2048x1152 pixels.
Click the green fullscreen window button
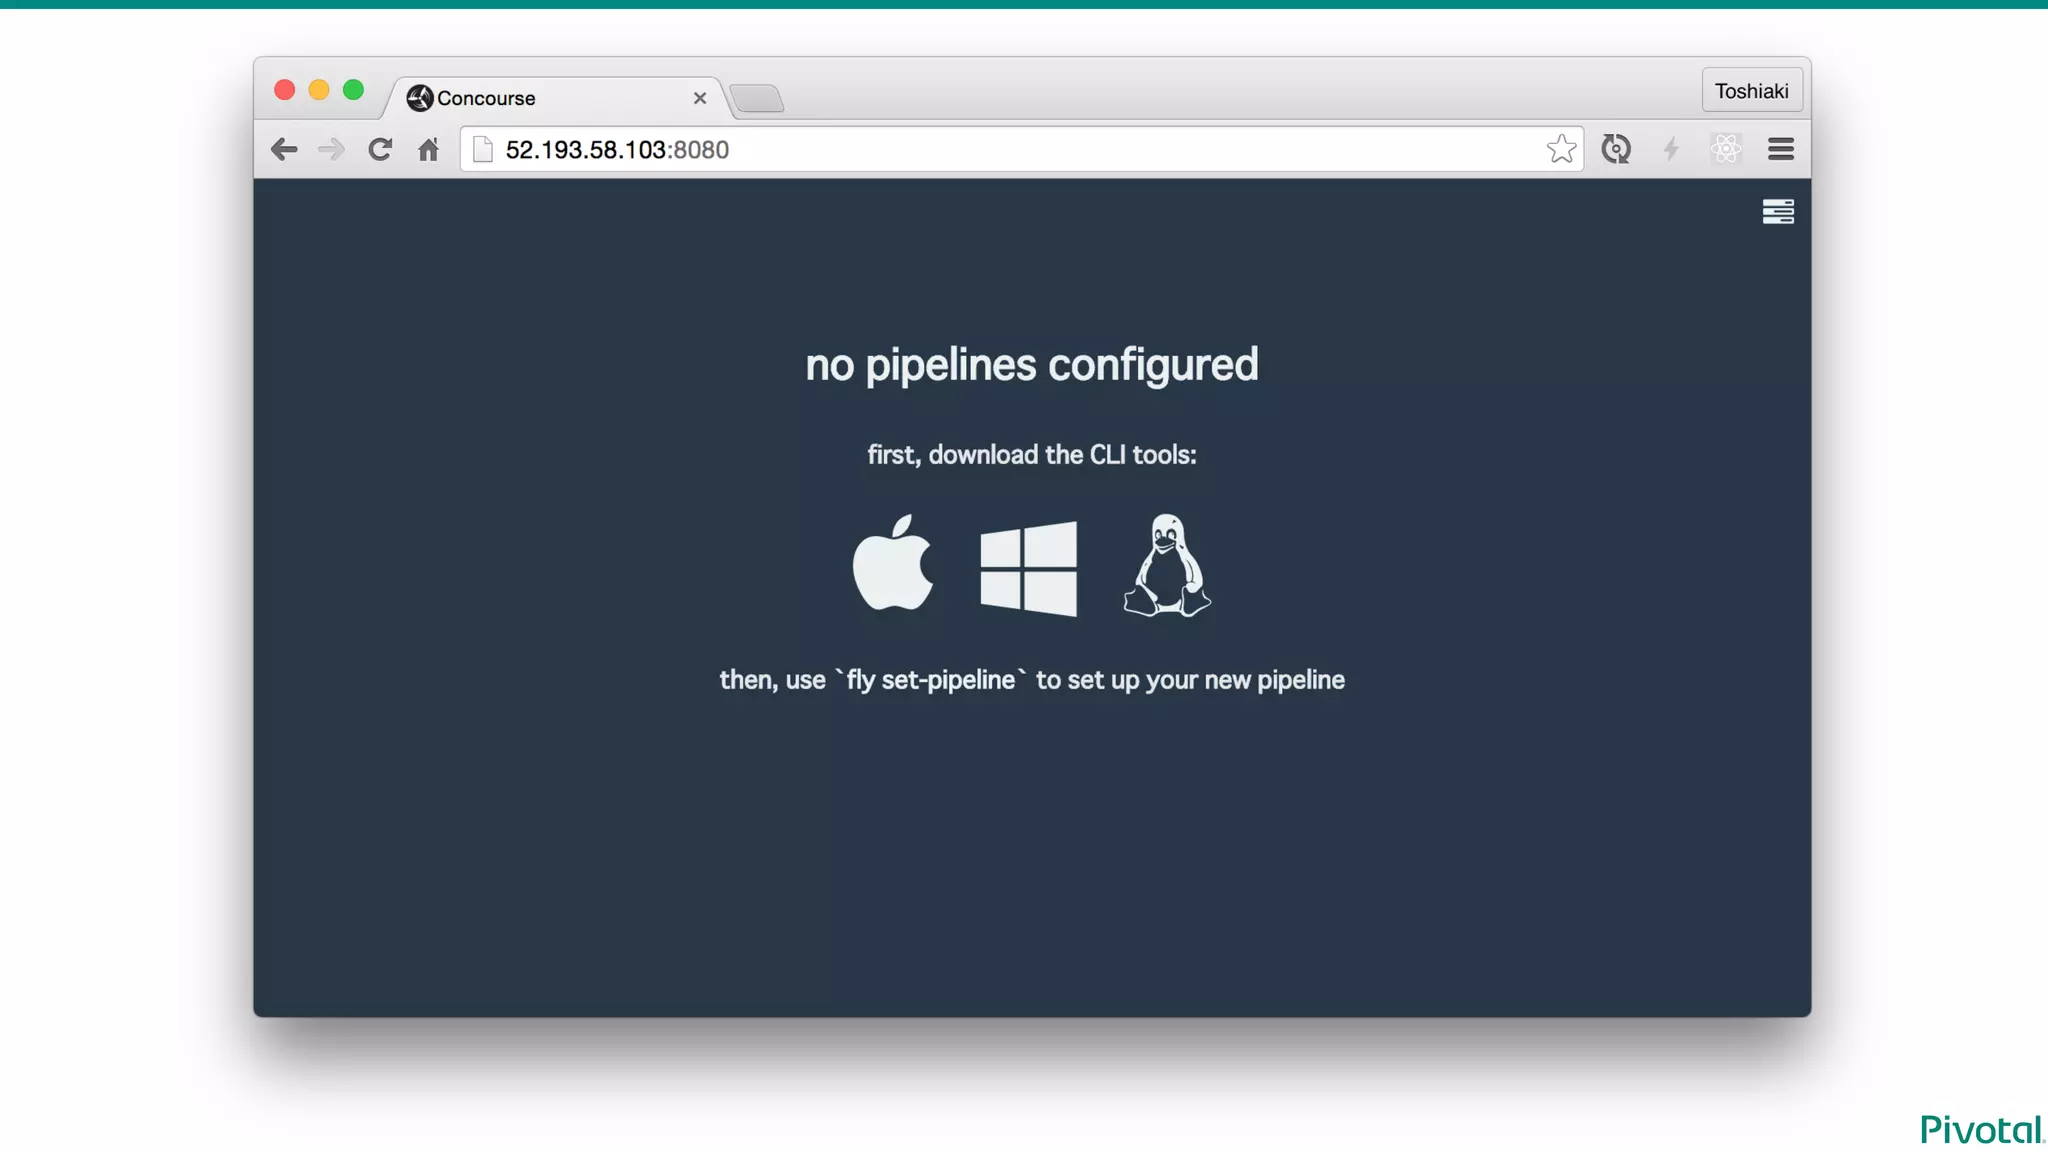point(353,90)
